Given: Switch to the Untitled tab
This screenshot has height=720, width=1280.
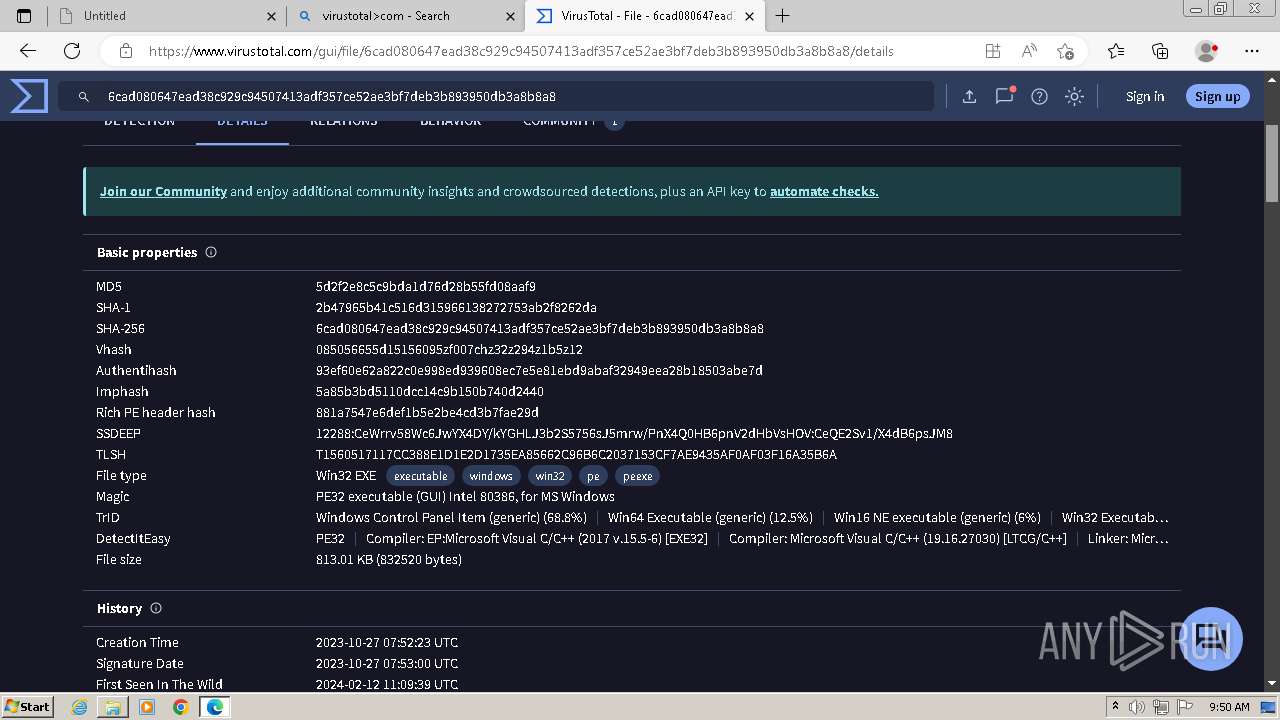Looking at the screenshot, I should click(x=167, y=16).
